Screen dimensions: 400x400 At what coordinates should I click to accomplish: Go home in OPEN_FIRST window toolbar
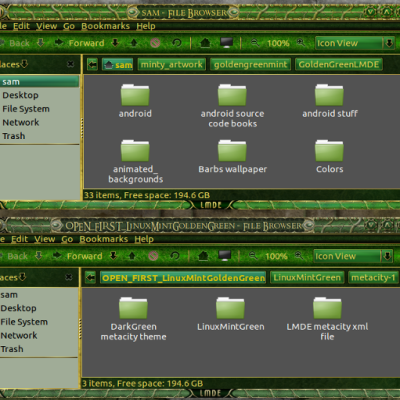(203, 256)
